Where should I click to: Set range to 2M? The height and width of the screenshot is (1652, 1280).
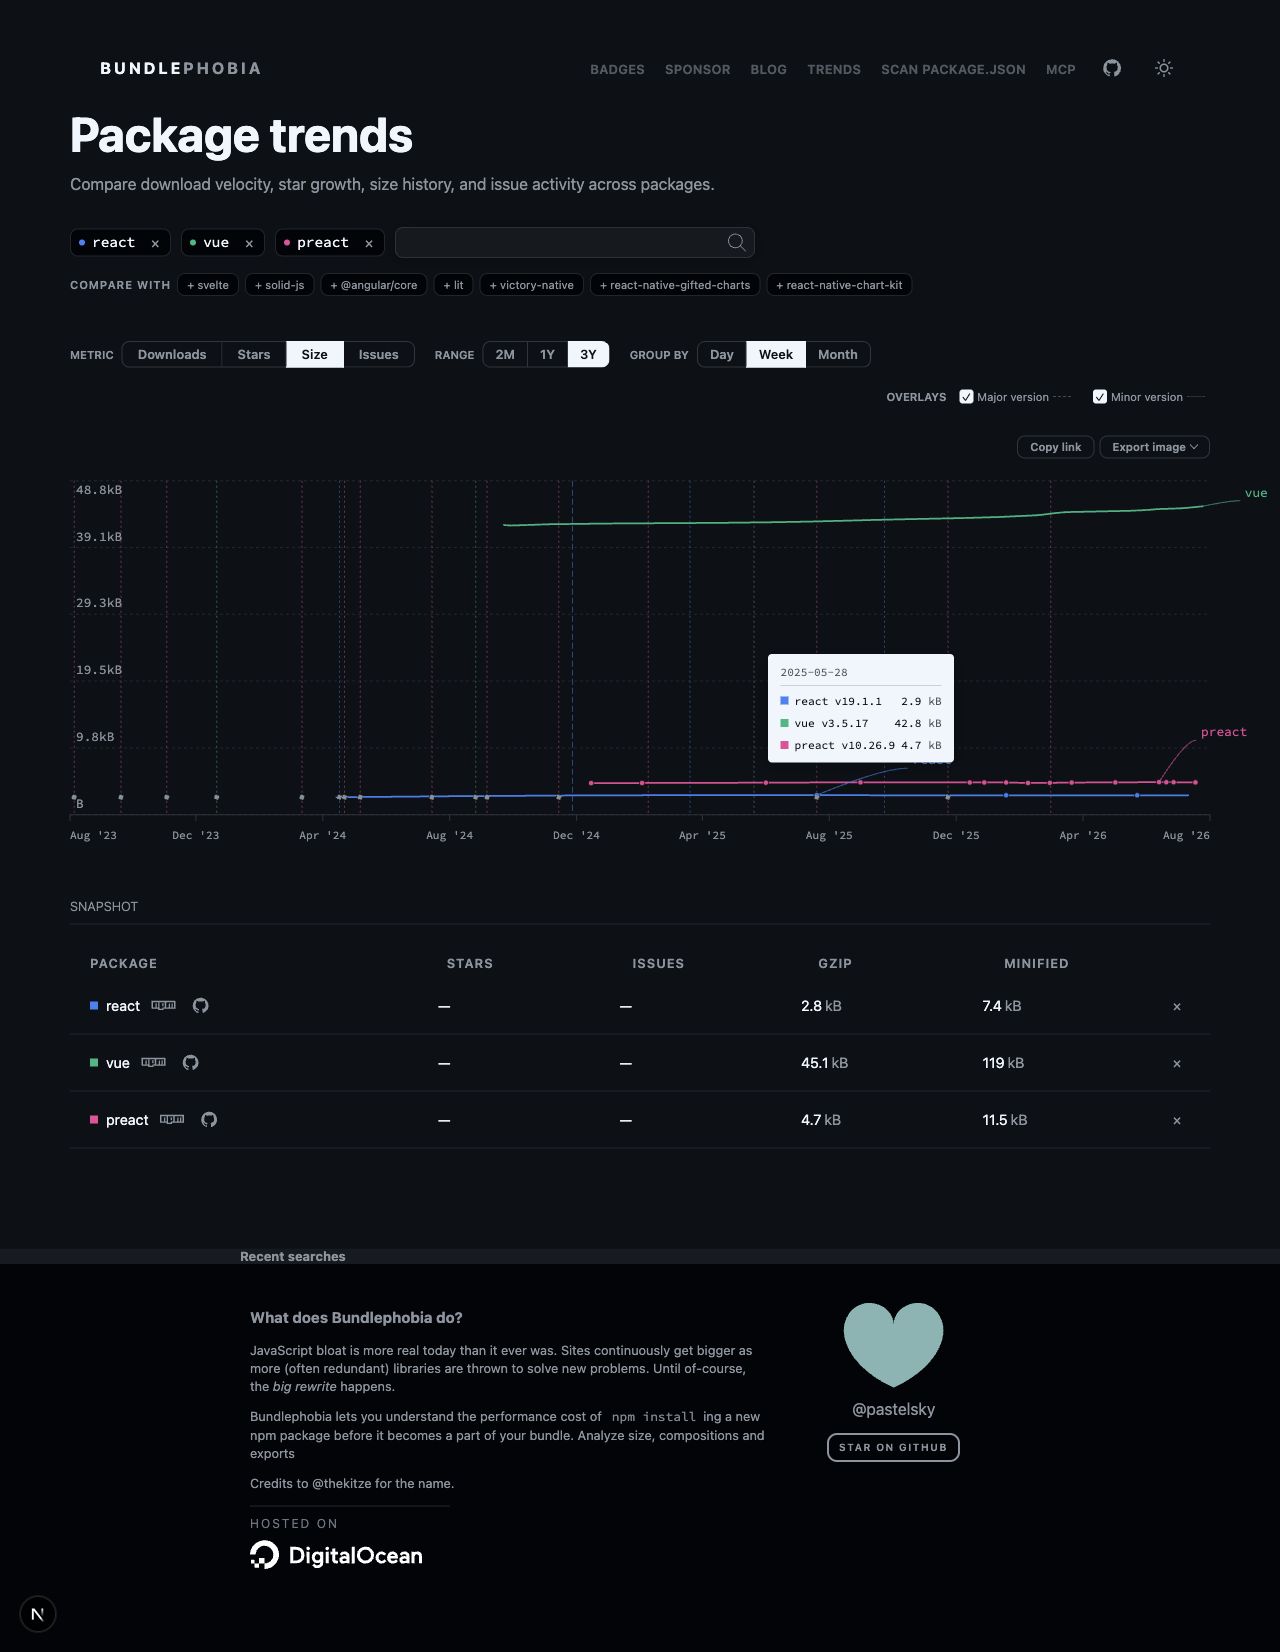[505, 354]
